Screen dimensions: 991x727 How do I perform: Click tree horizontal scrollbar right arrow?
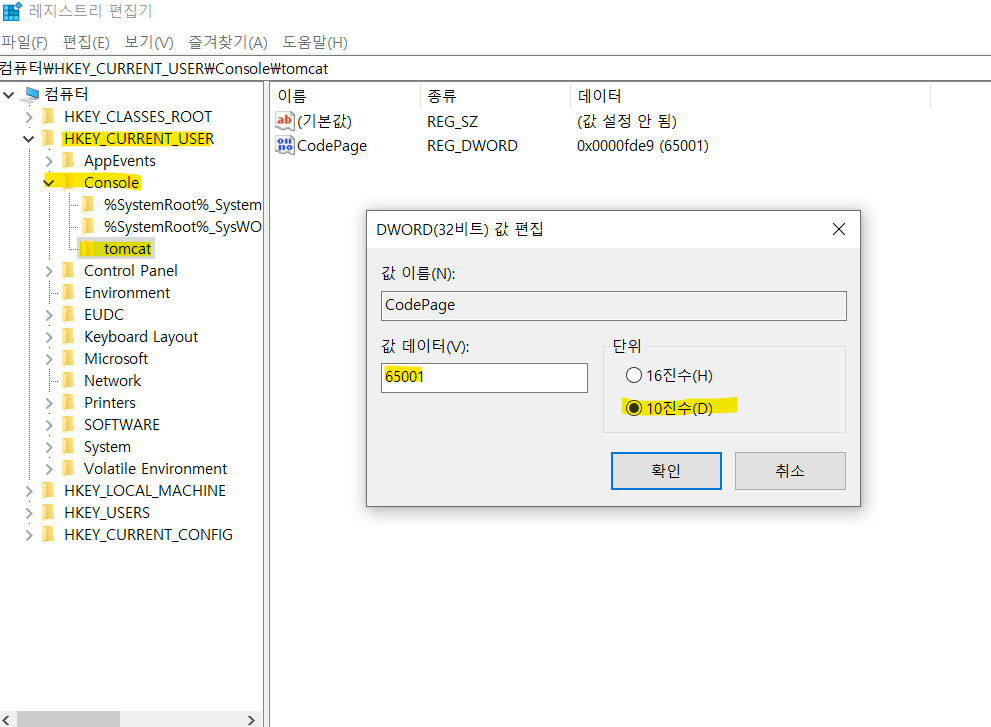coord(251,720)
